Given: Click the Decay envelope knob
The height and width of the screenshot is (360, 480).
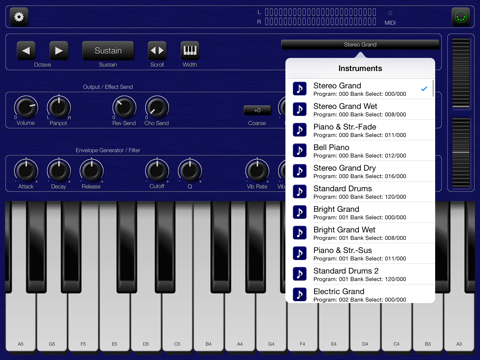Looking at the screenshot, I should click(x=59, y=171).
